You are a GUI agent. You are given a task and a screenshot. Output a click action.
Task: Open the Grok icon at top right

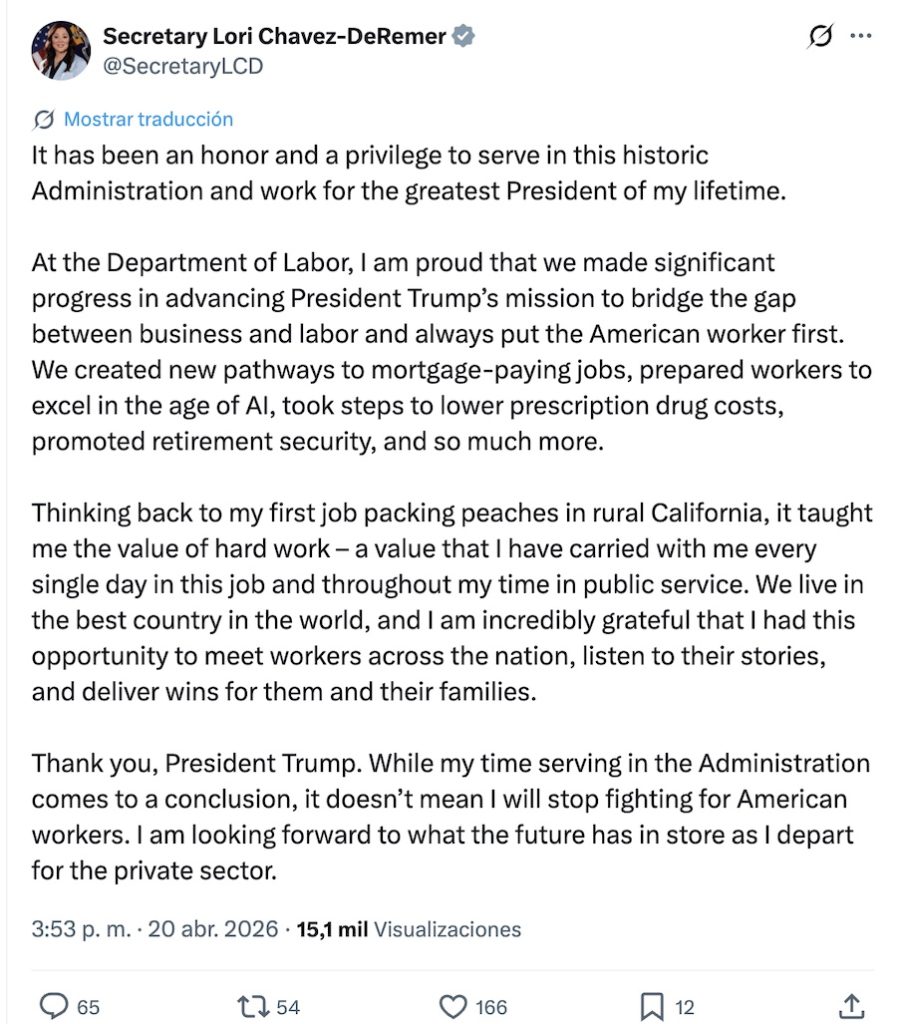(x=819, y=37)
